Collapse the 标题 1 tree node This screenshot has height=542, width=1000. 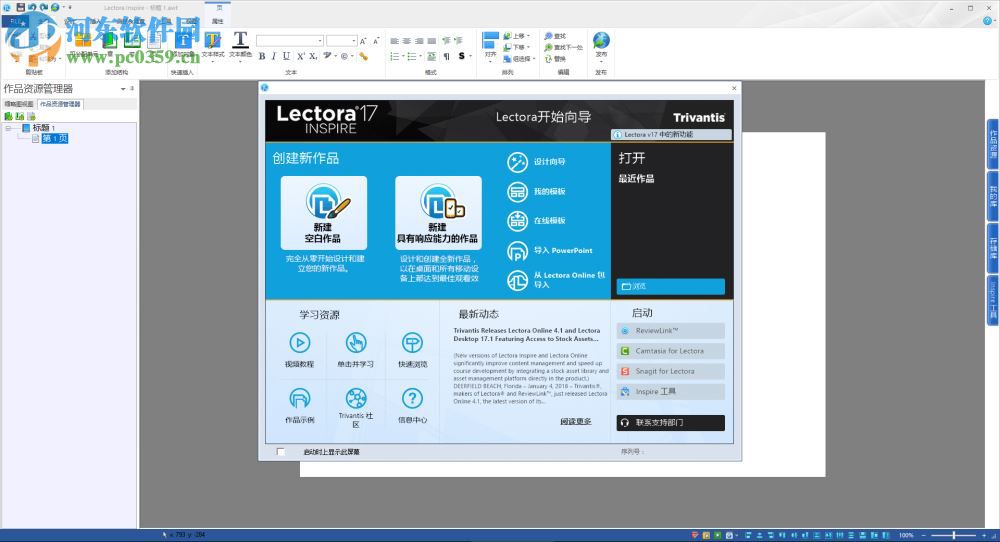point(8,128)
